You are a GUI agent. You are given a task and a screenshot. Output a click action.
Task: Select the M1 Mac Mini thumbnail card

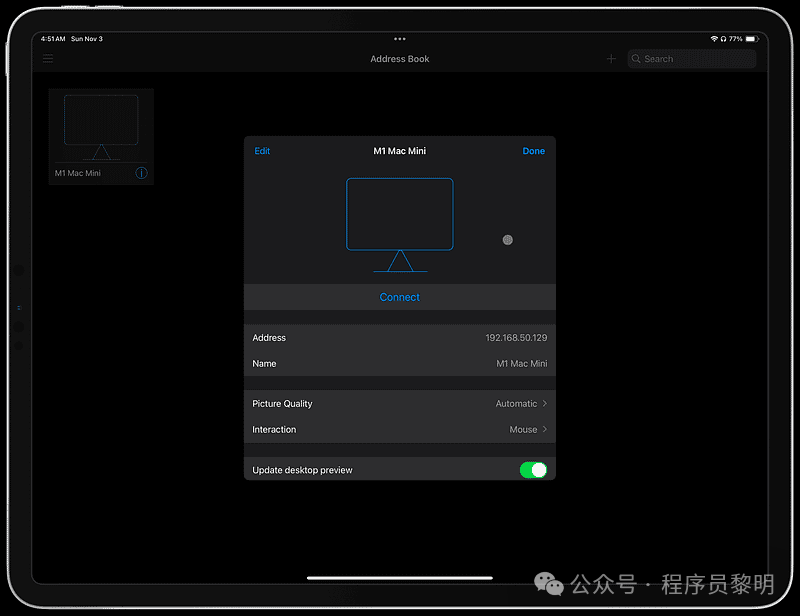pos(101,136)
